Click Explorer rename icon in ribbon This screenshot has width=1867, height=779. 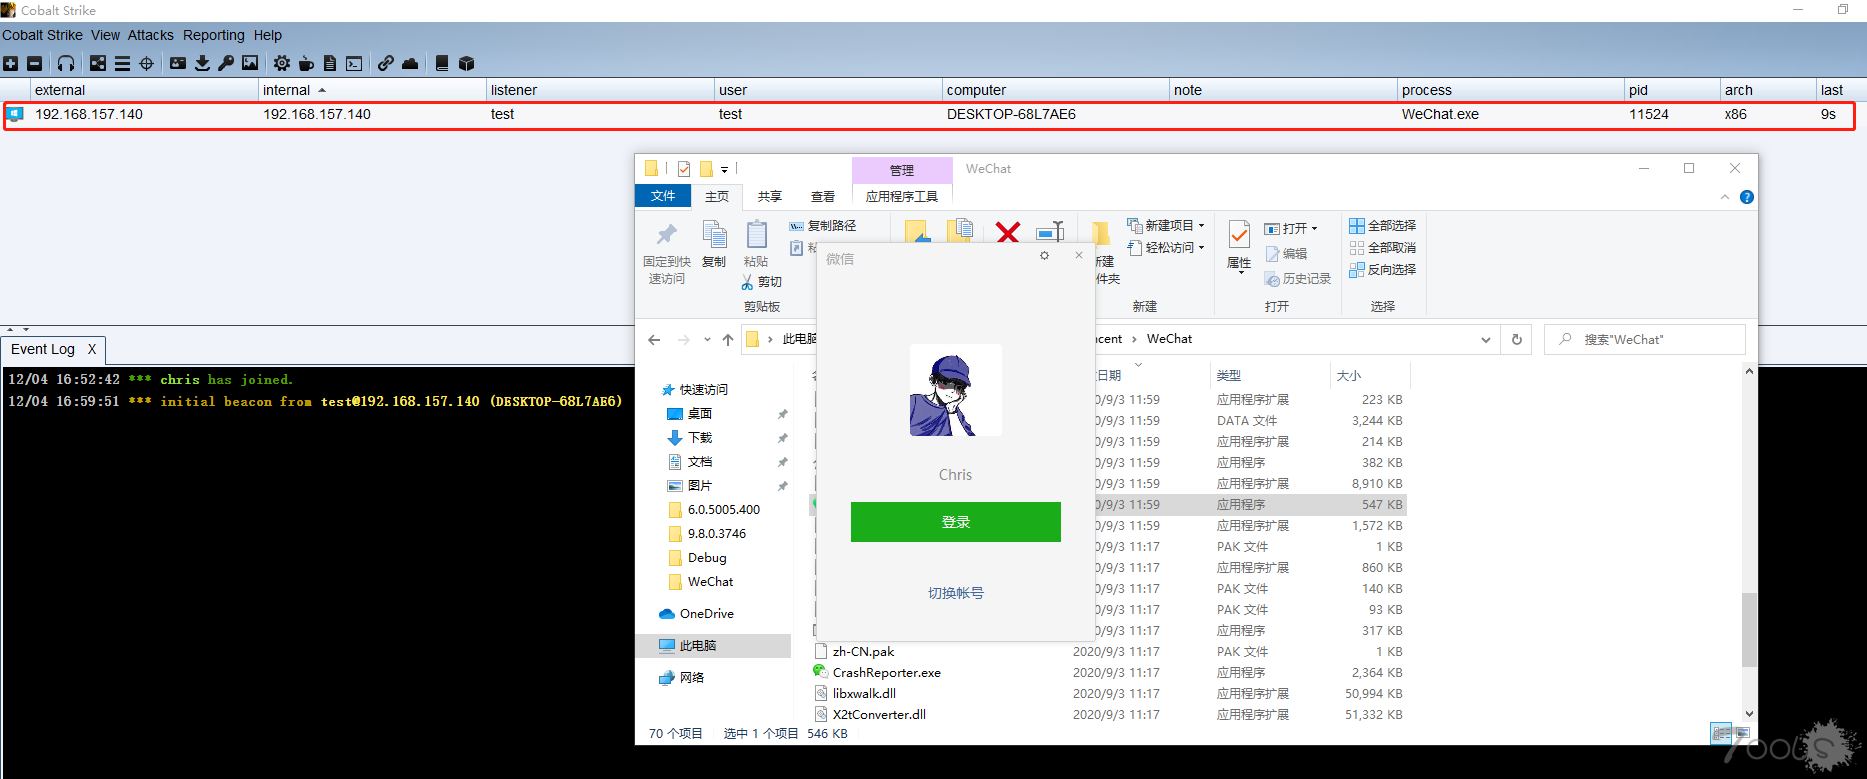coord(1050,232)
